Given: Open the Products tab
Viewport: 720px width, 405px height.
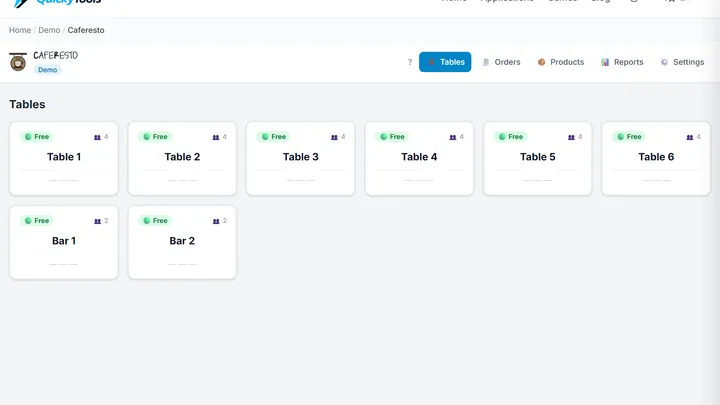Looking at the screenshot, I should pos(561,62).
